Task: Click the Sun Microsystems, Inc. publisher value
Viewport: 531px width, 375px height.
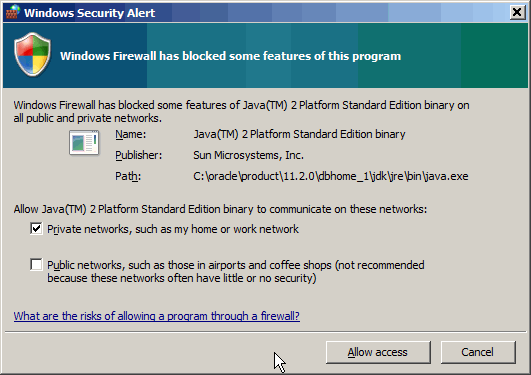Action: 249,155
